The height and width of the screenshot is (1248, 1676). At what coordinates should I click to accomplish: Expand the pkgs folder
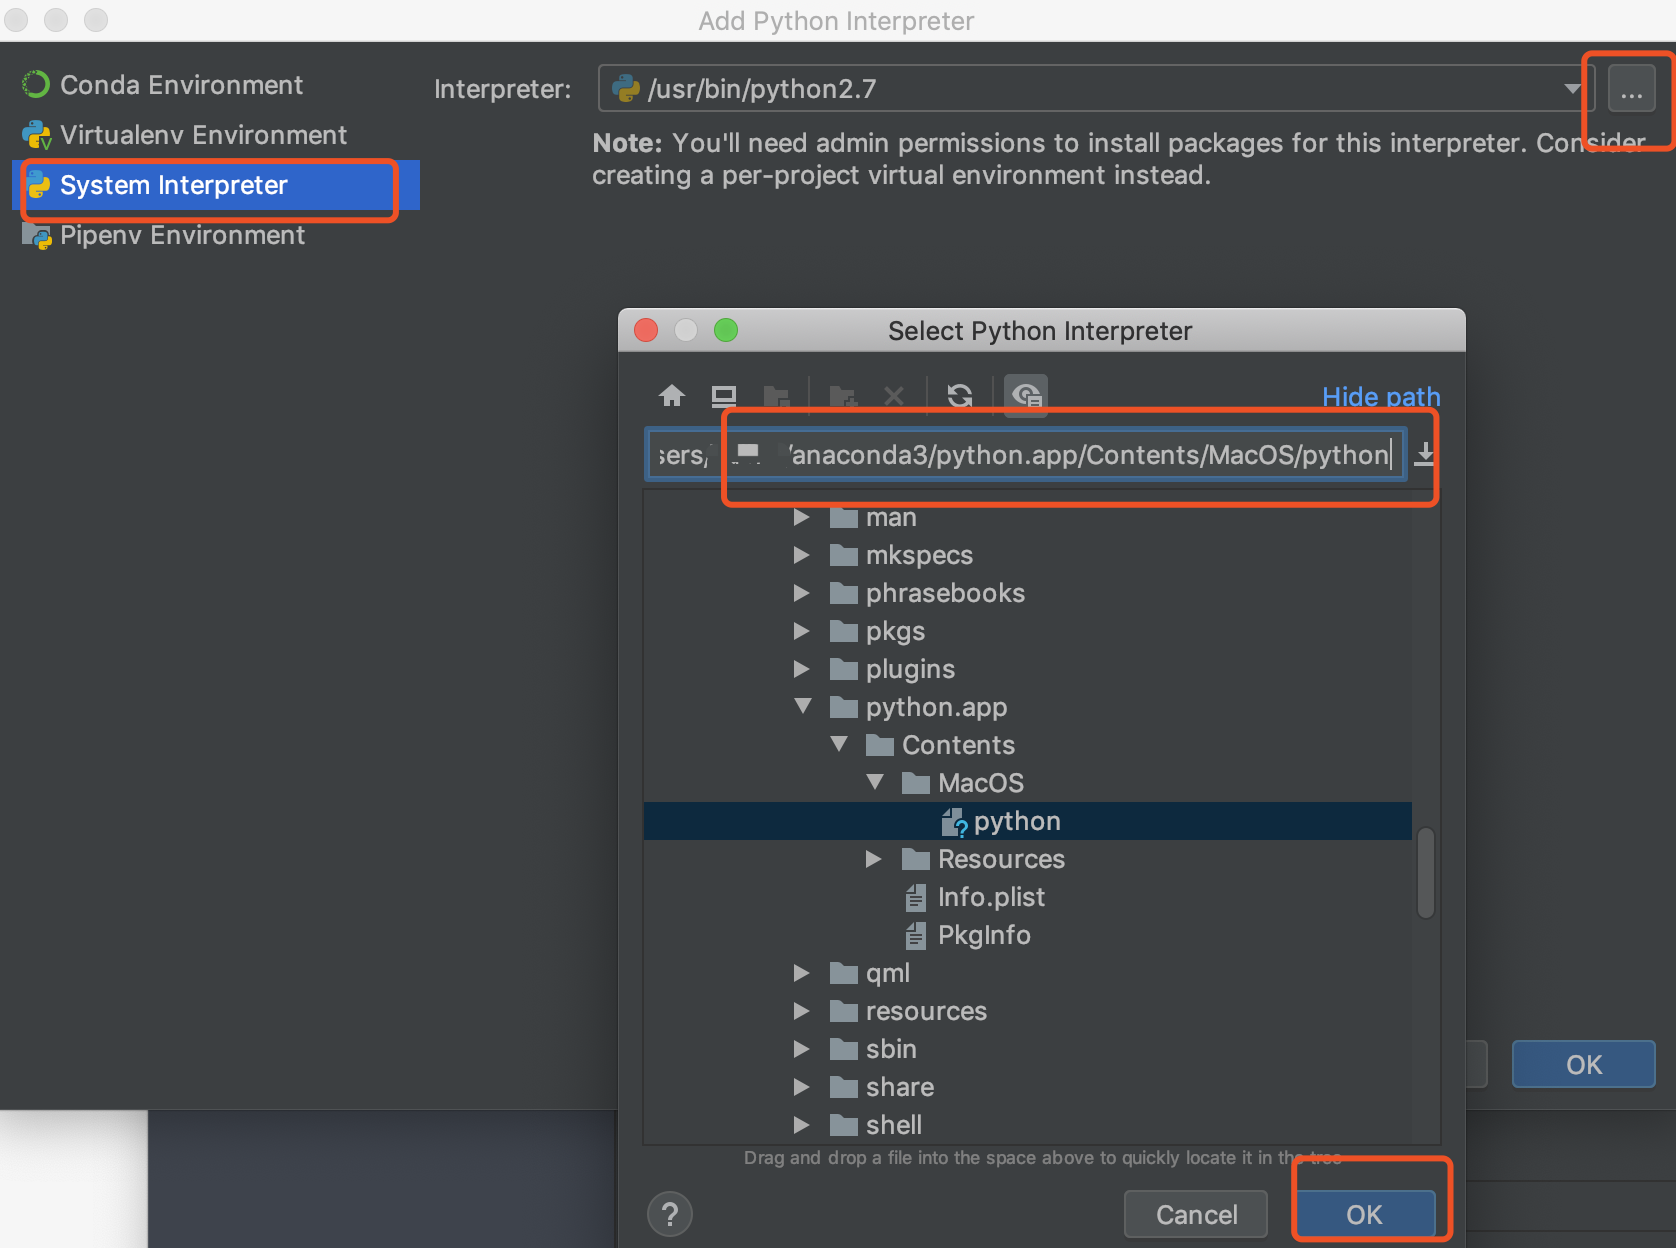(x=801, y=631)
